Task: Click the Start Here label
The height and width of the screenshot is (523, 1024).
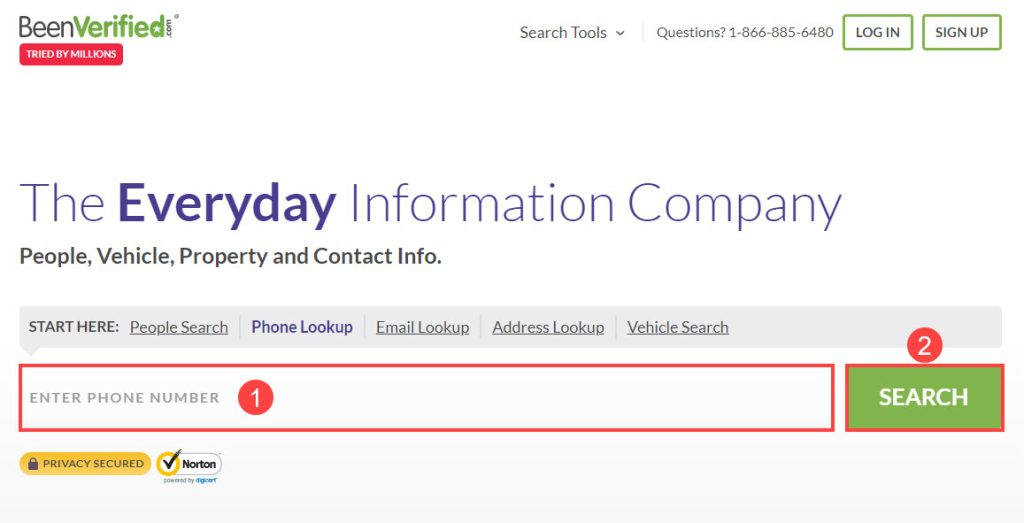Action: [74, 327]
